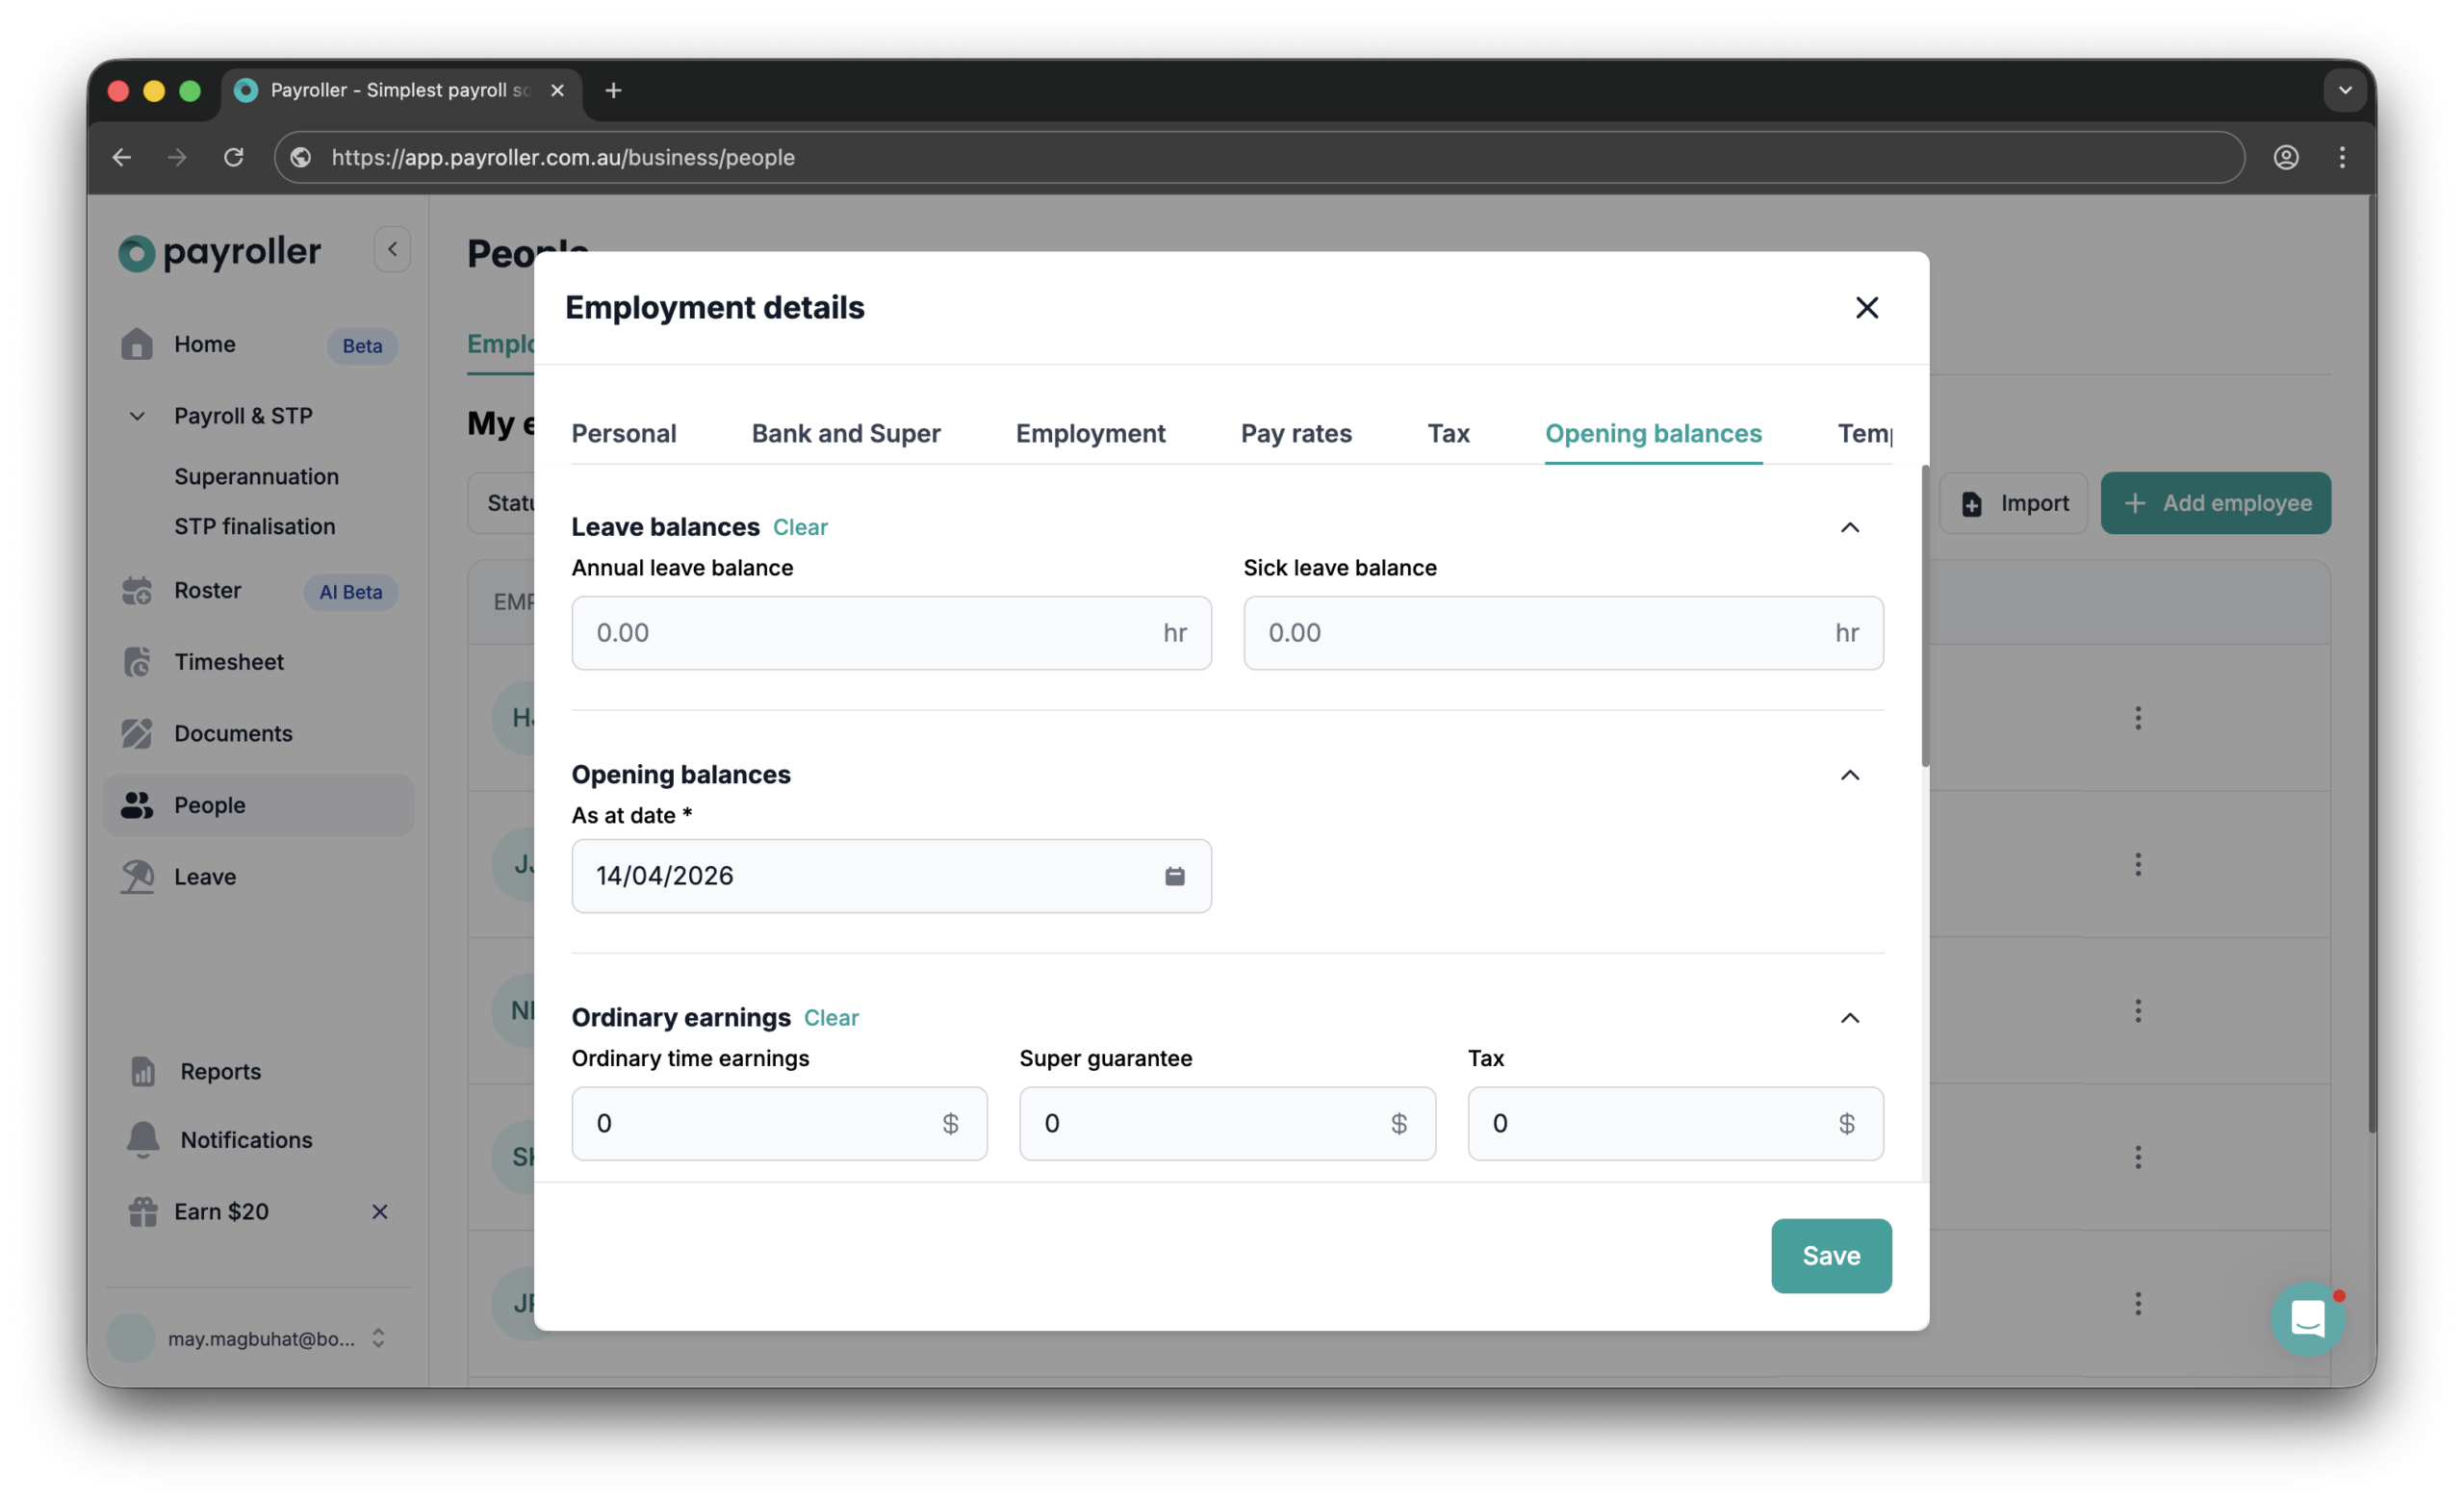
Task: Switch to the Pay rates tab
Action: point(1295,433)
